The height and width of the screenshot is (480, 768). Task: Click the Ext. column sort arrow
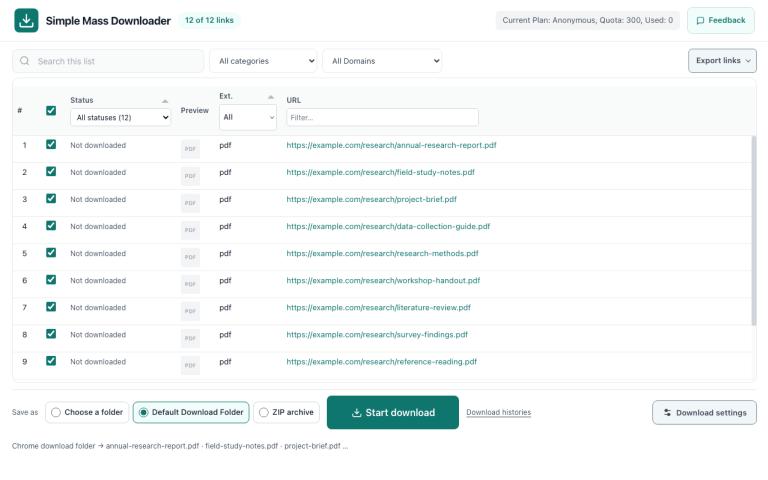270,97
